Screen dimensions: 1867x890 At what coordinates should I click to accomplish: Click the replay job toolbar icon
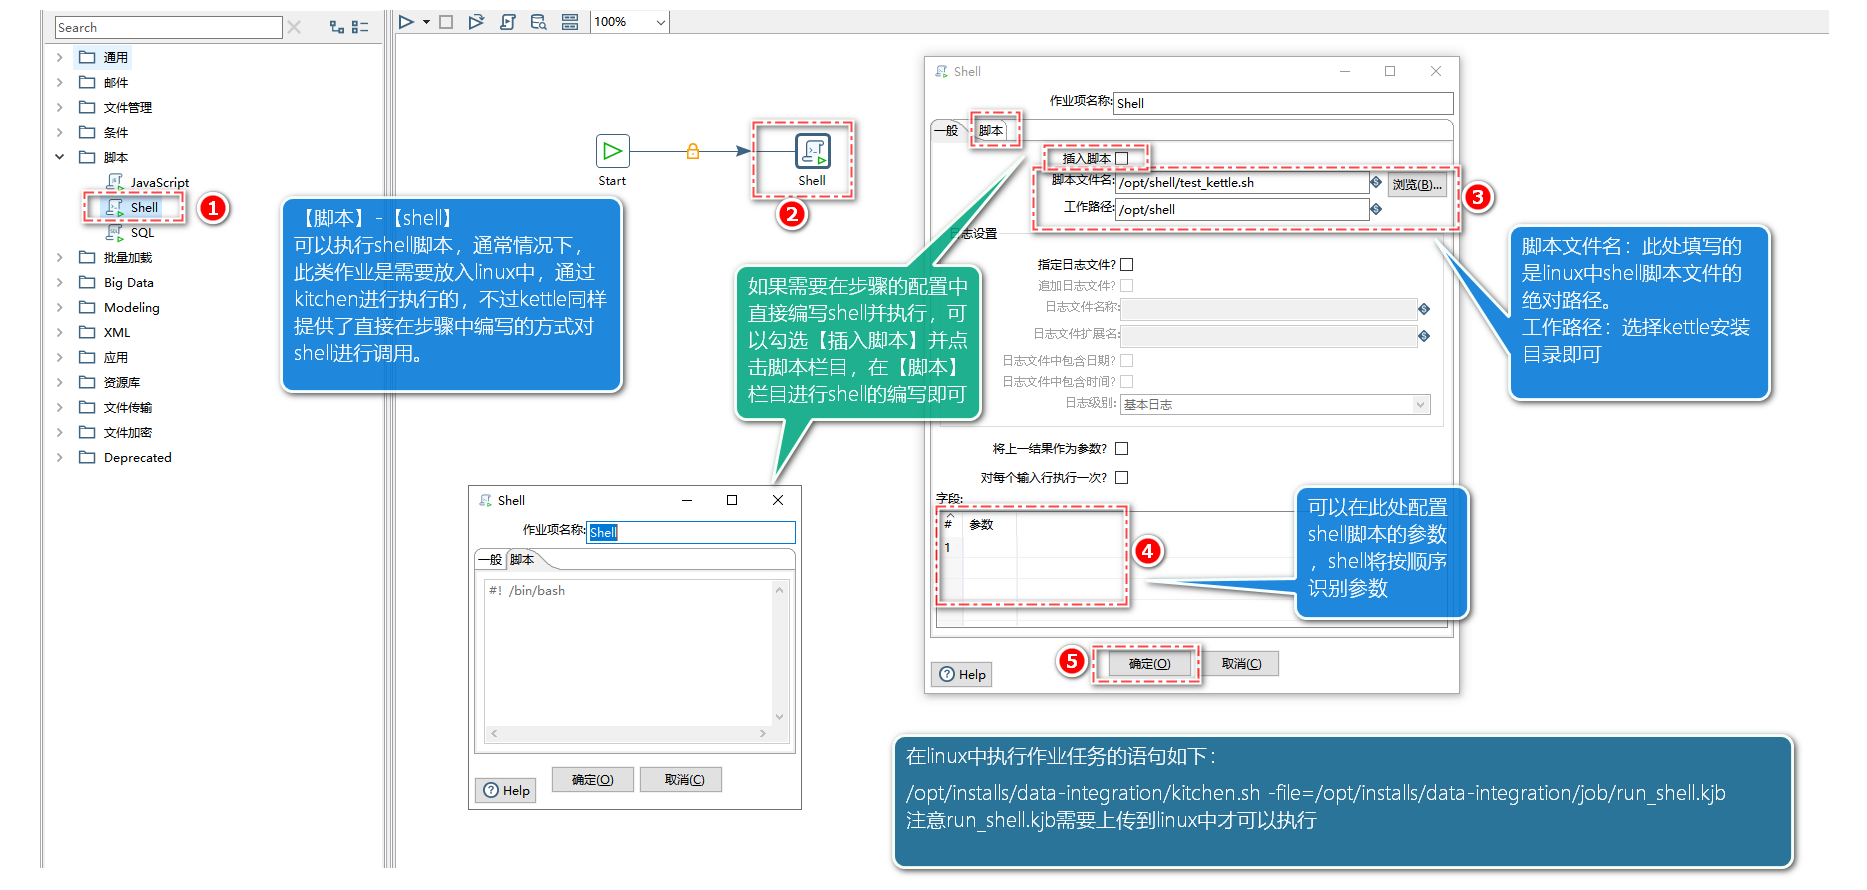click(x=476, y=21)
